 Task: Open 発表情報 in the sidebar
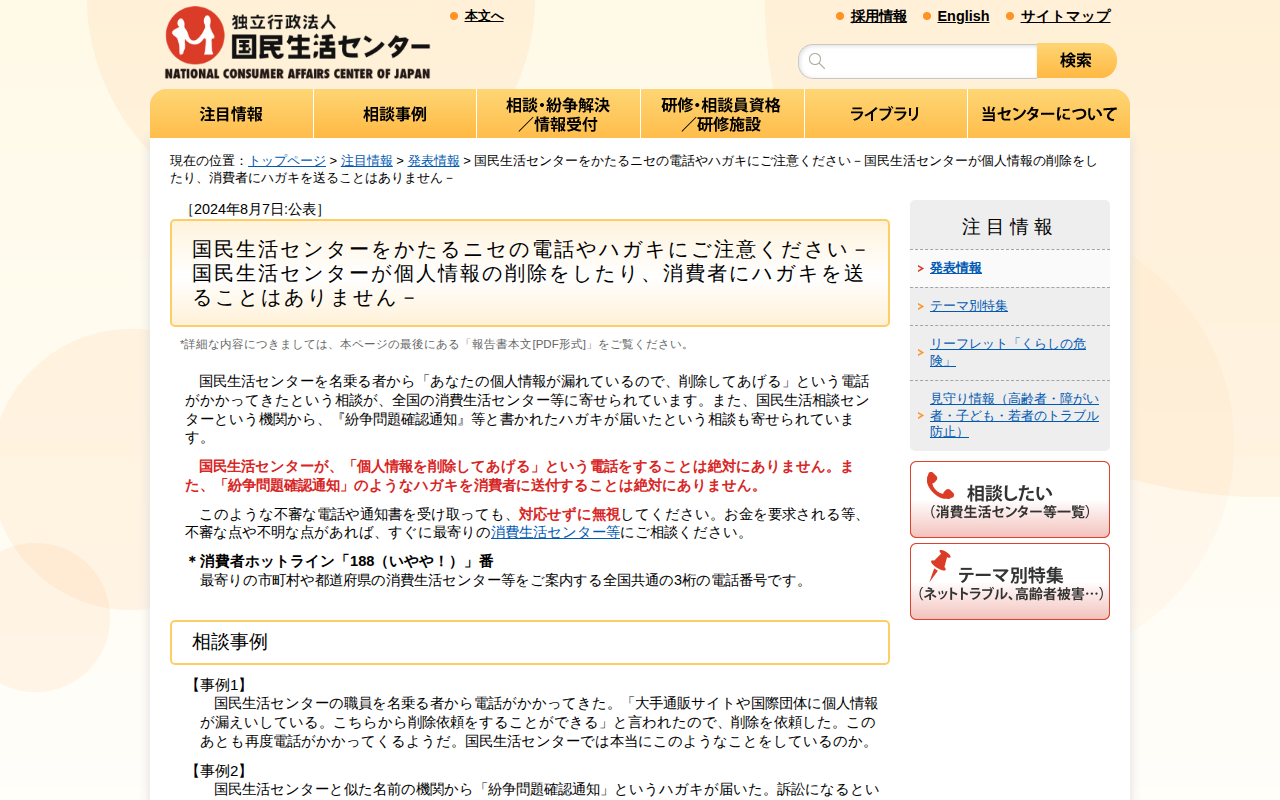pyautogui.click(x=956, y=268)
